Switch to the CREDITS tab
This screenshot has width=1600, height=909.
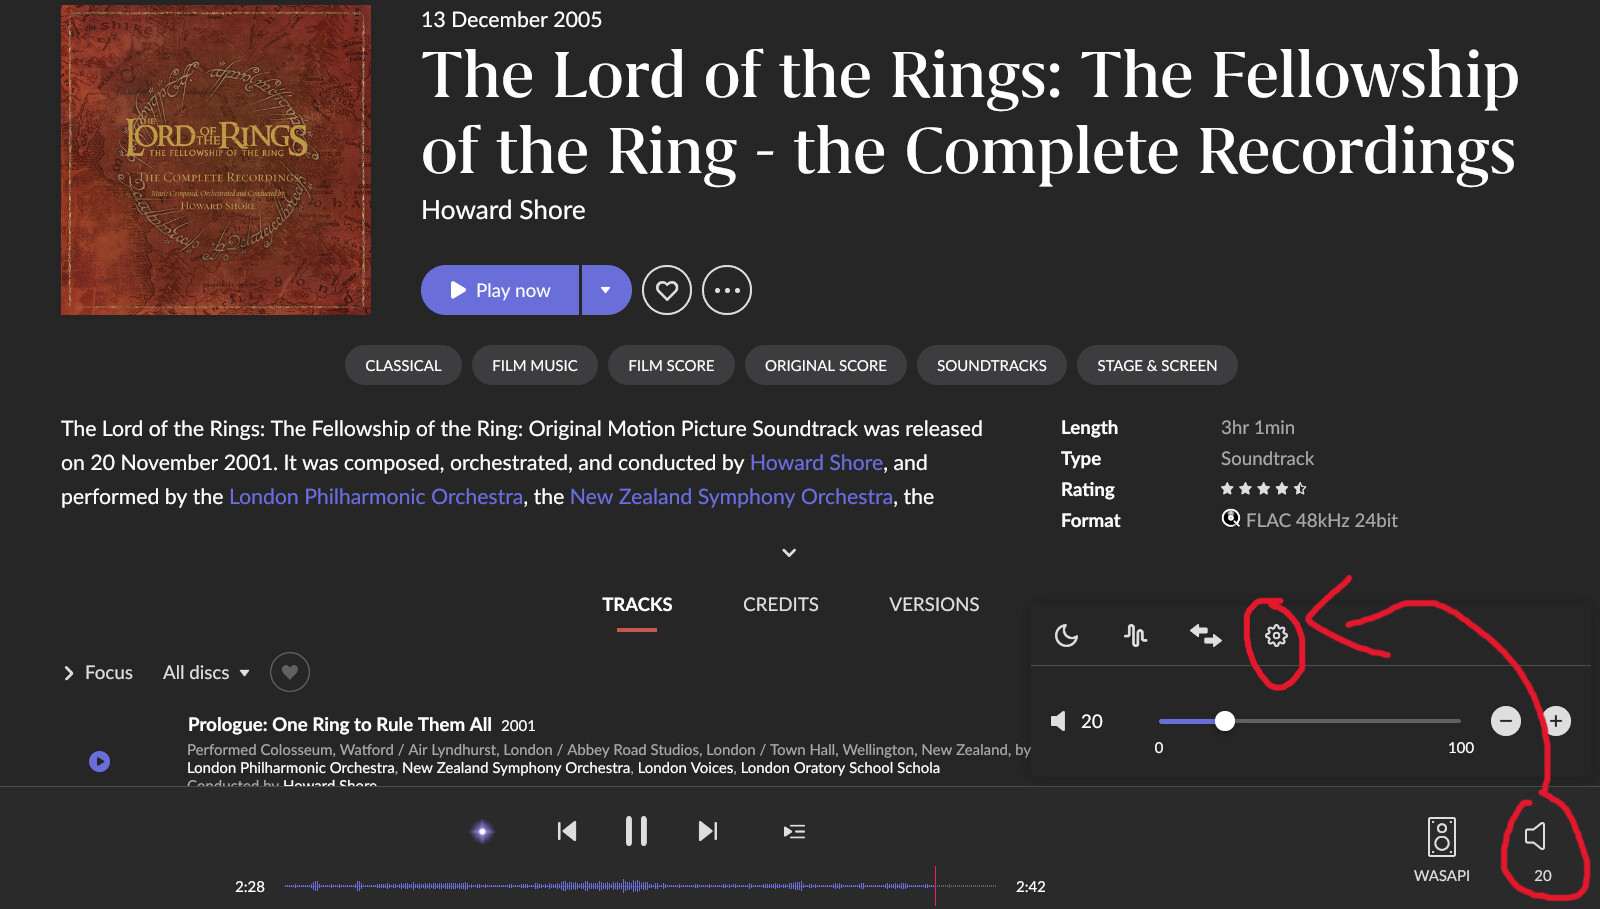pyautogui.click(x=781, y=604)
